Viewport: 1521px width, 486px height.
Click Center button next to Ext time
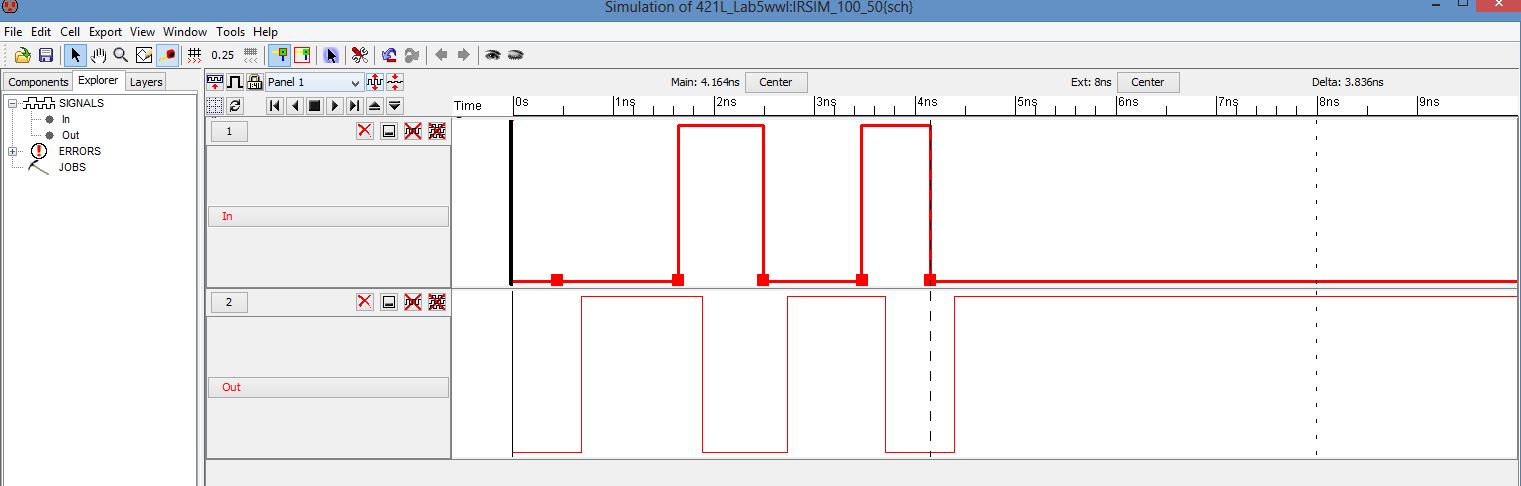[x=1148, y=82]
